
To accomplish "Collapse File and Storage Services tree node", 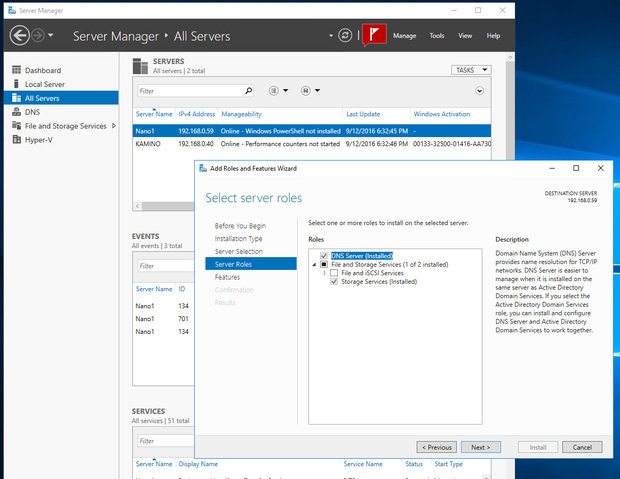I will [312, 265].
